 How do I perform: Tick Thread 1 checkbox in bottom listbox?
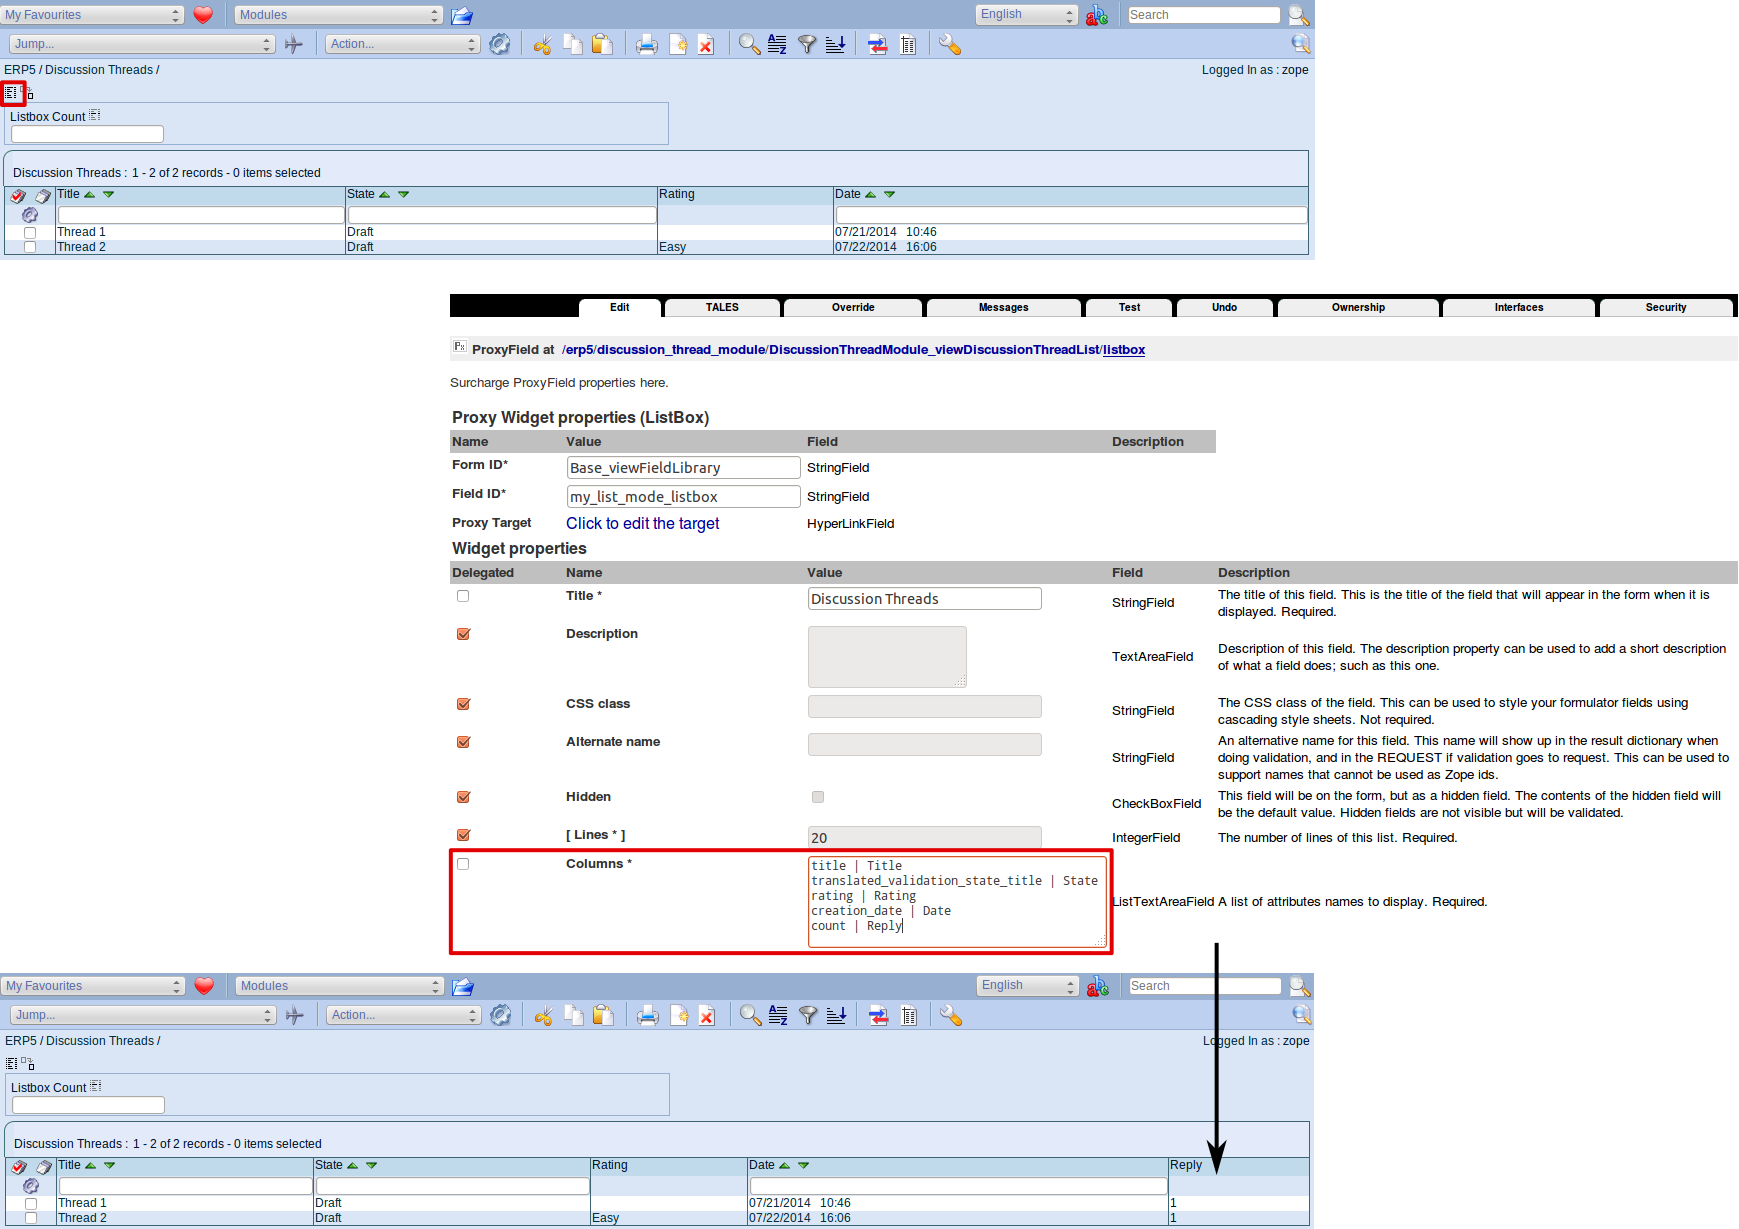(x=31, y=1204)
